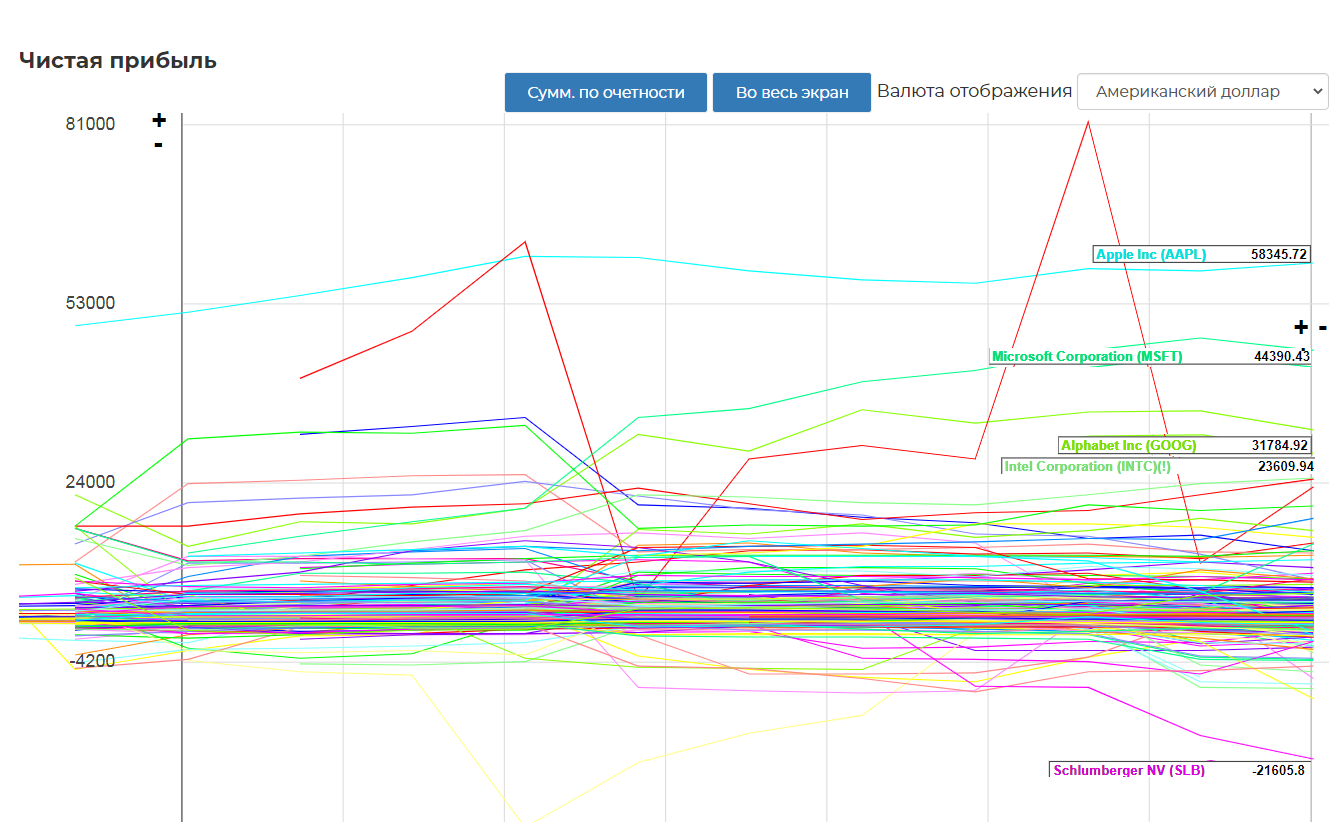Select the Intel Corporation (INTC)(!) label
The height and width of the screenshot is (822, 1341).
coord(1087,466)
